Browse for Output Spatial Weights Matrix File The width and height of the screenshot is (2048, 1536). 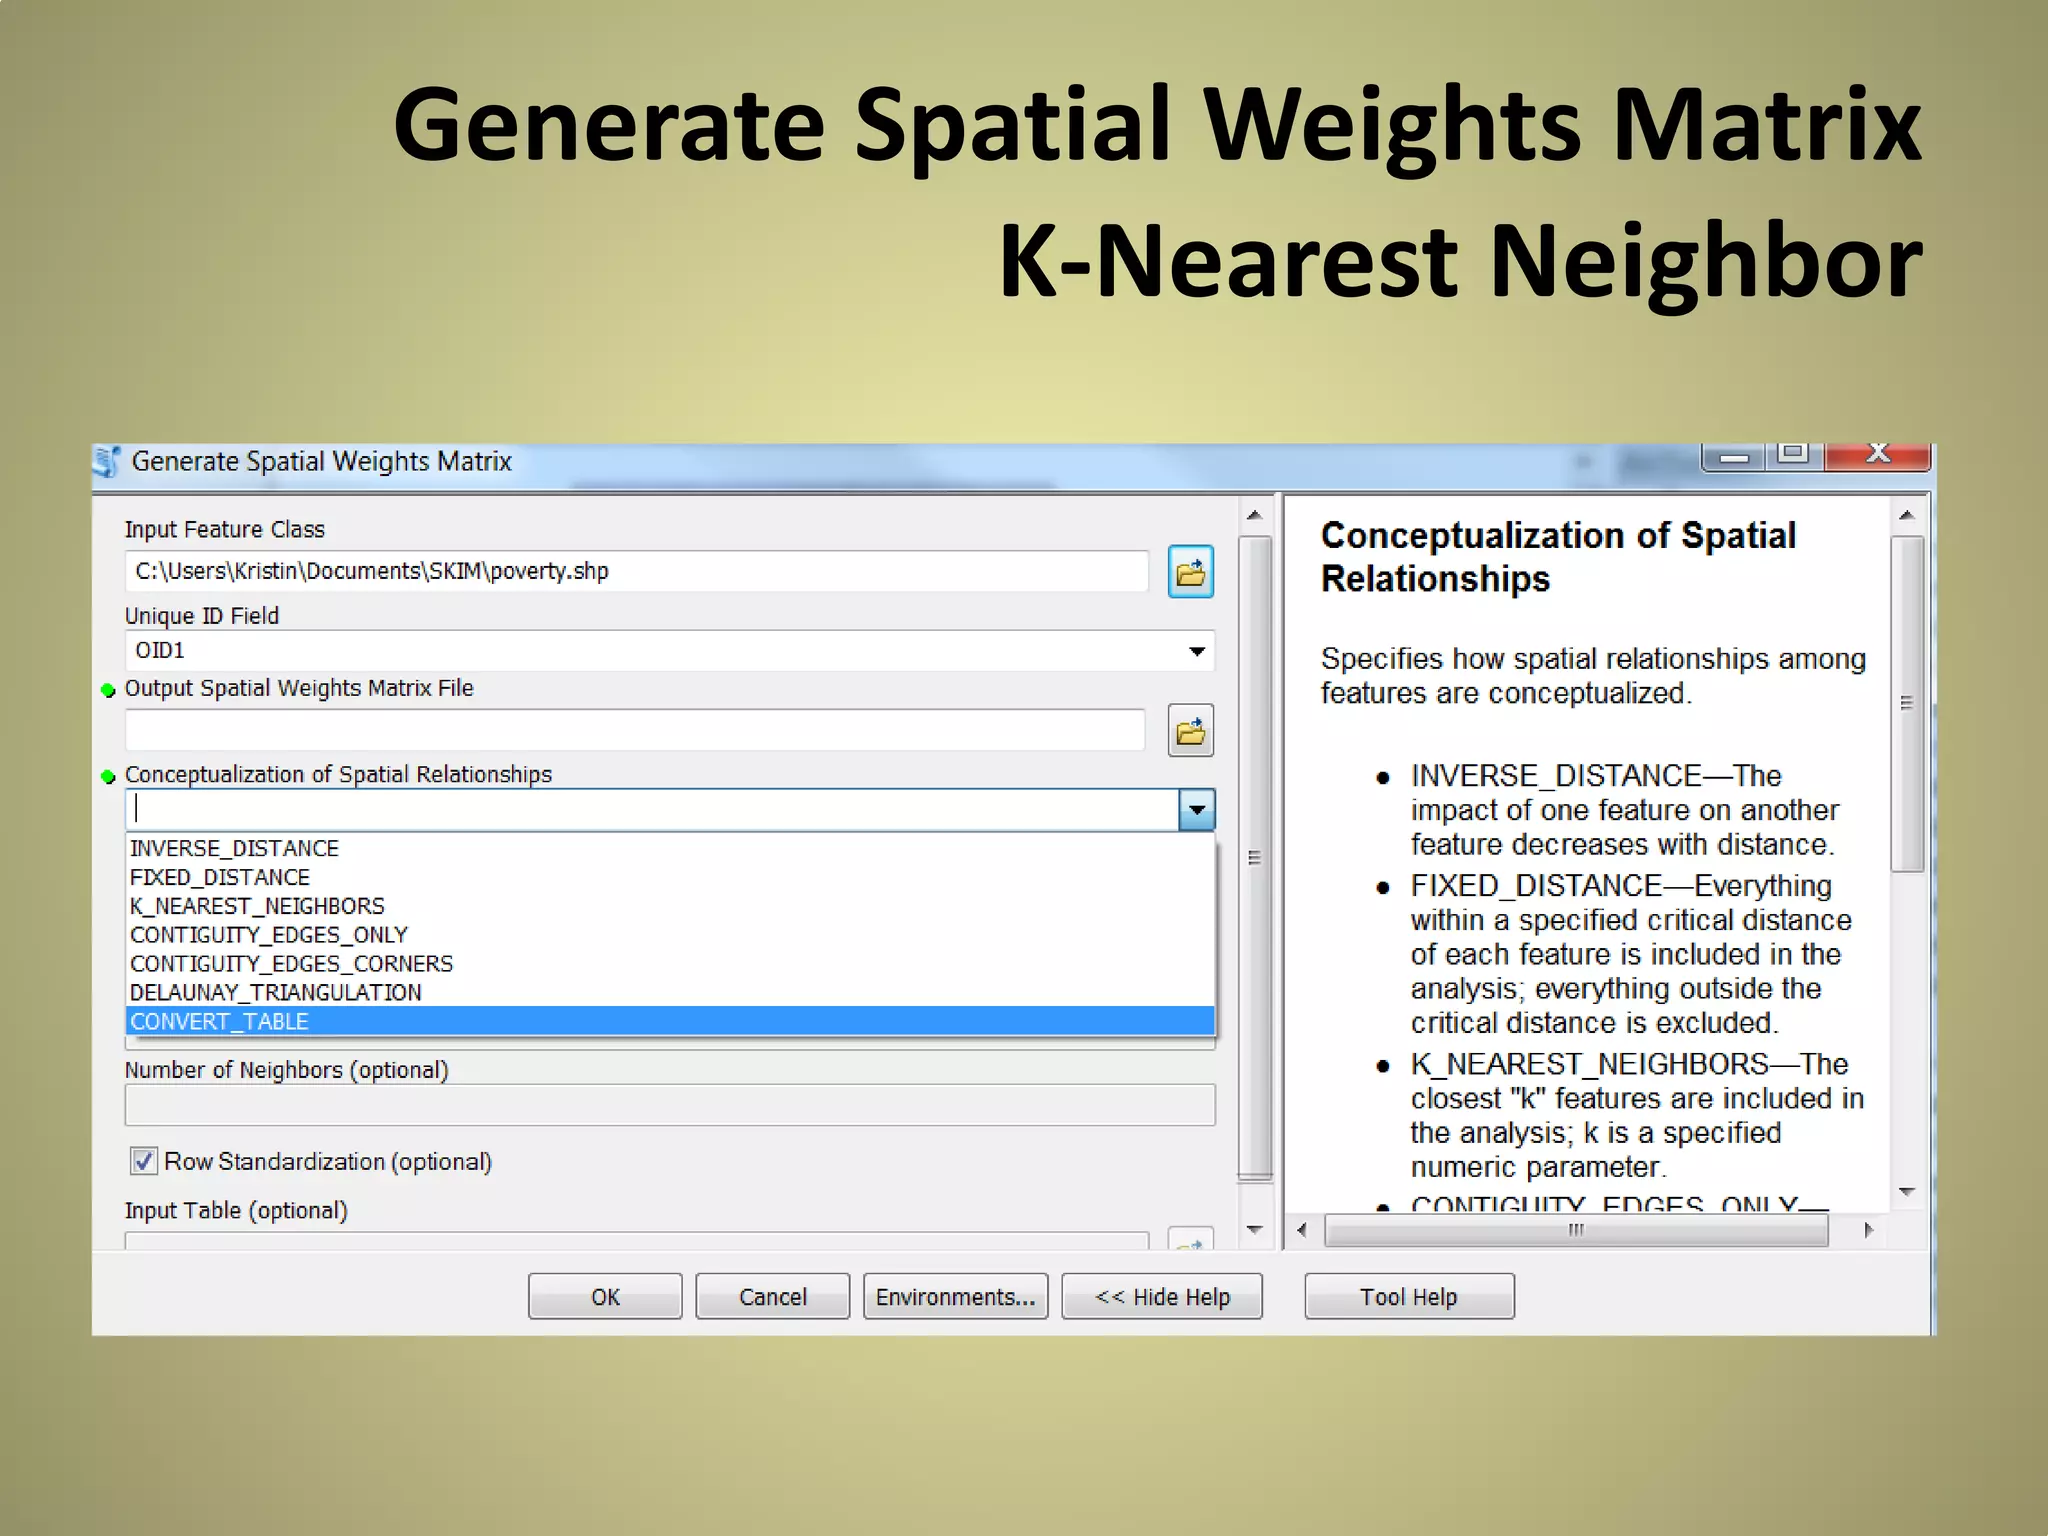[1190, 731]
